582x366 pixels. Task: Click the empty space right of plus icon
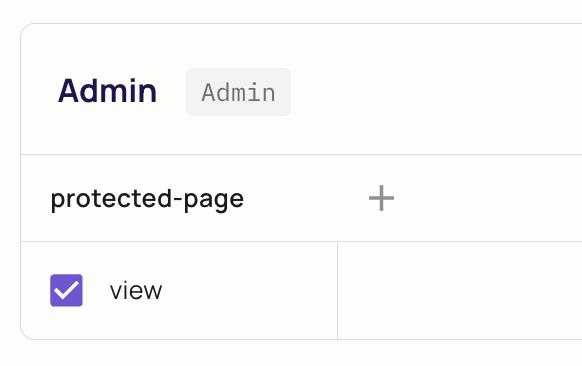(488, 198)
